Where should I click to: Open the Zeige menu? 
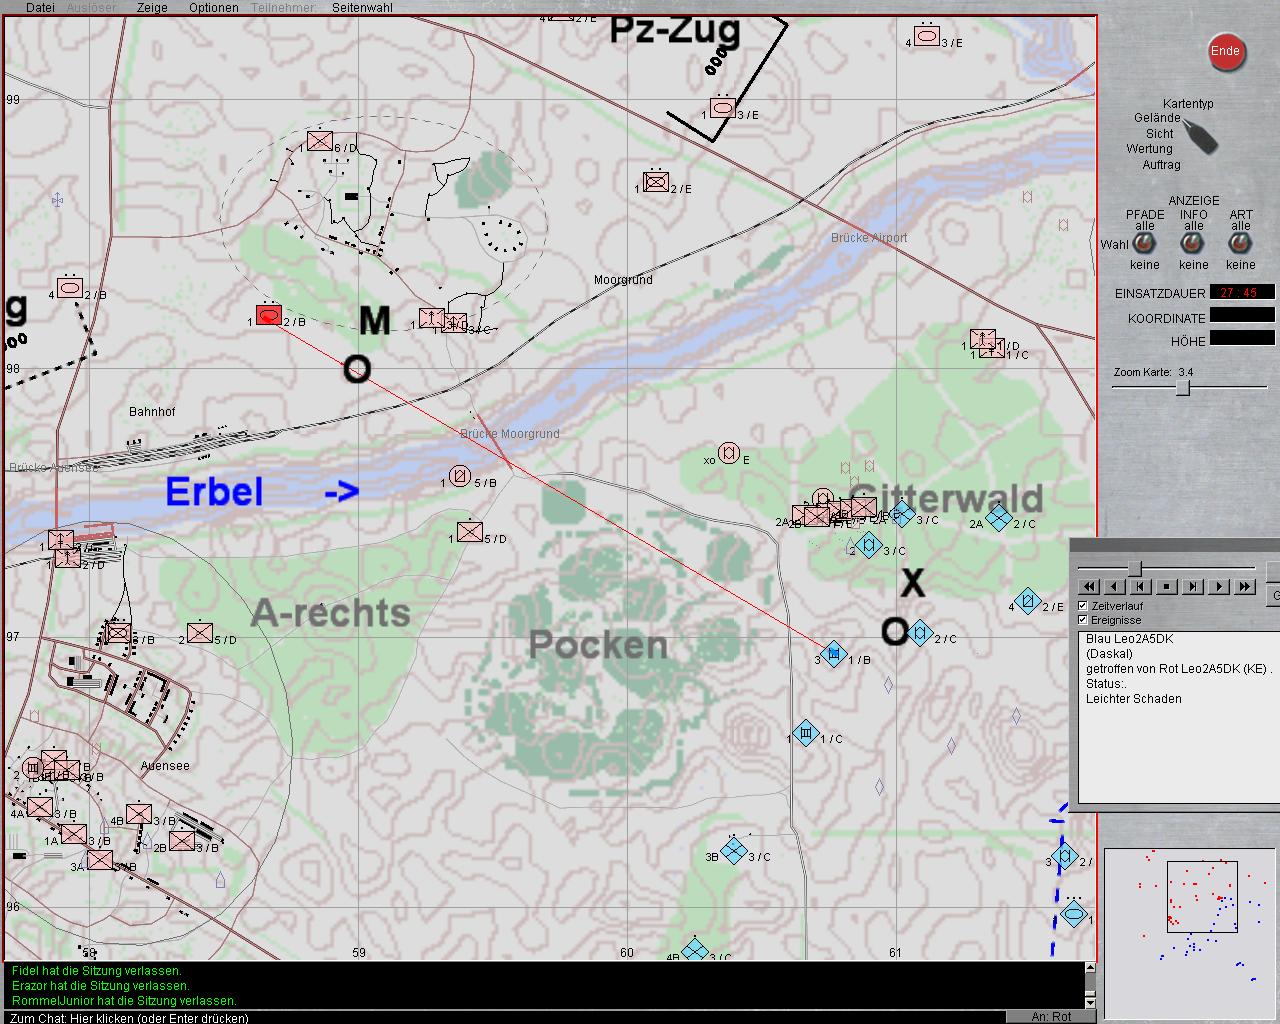tap(152, 7)
